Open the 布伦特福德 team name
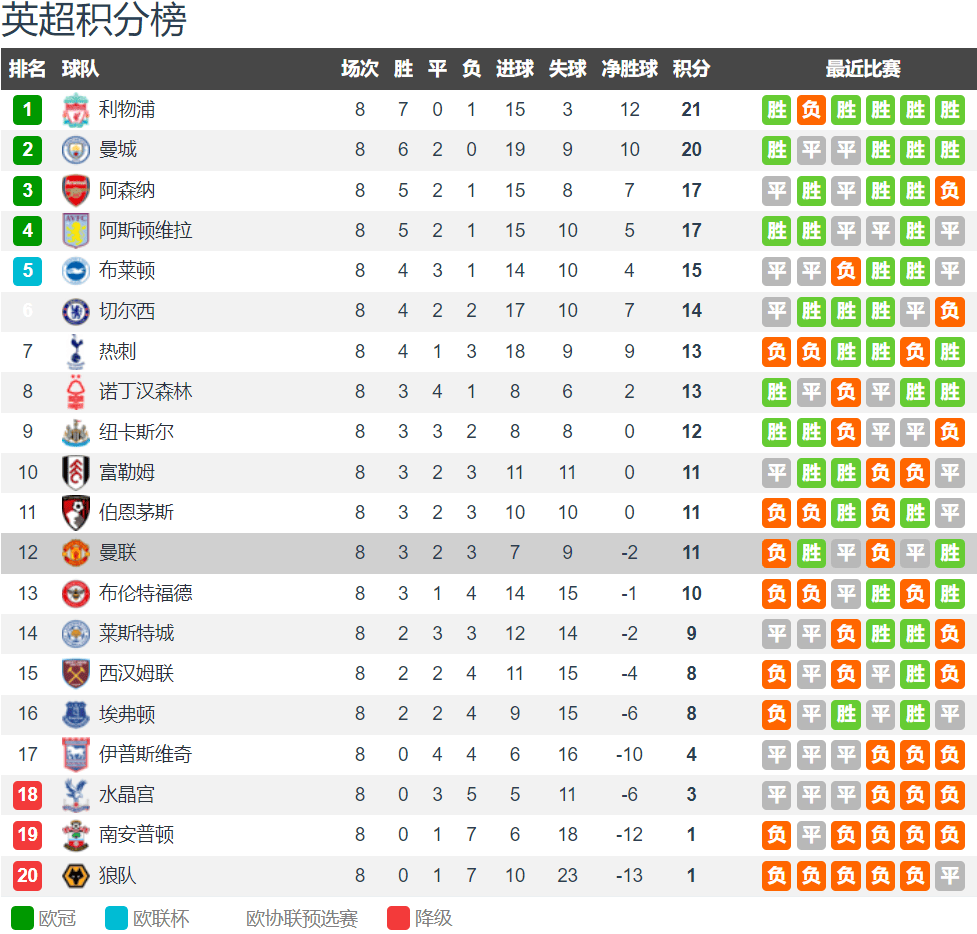 pos(145,593)
